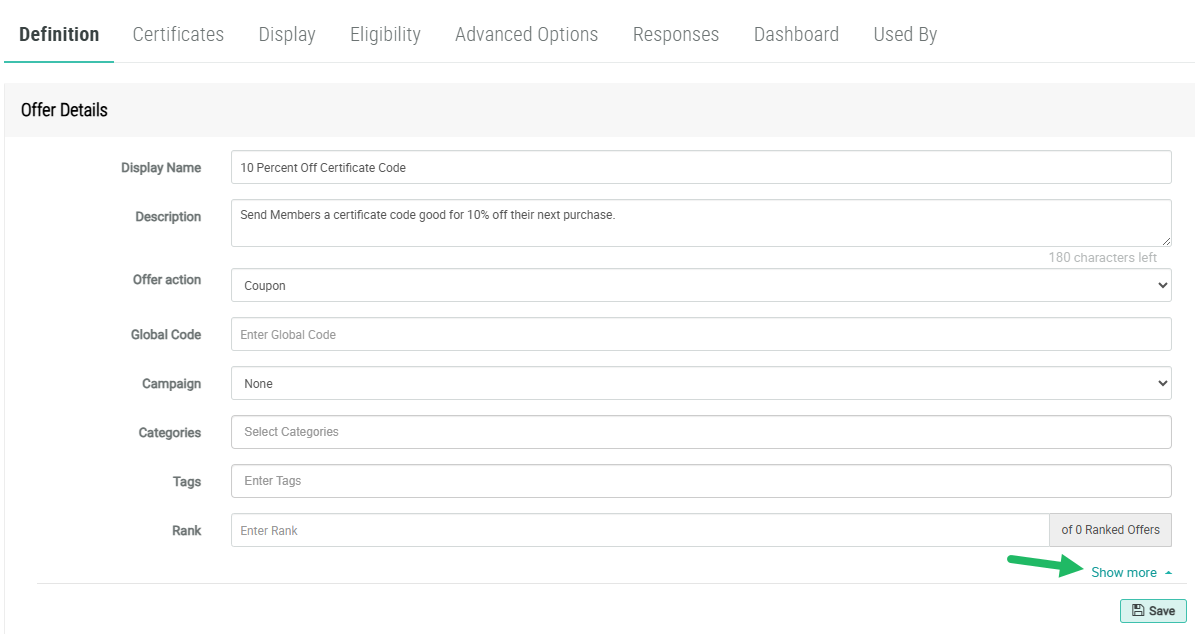Open the Select Categories field
The width and height of the screenshot is (1195, 634).
click(x=700, y=432)
